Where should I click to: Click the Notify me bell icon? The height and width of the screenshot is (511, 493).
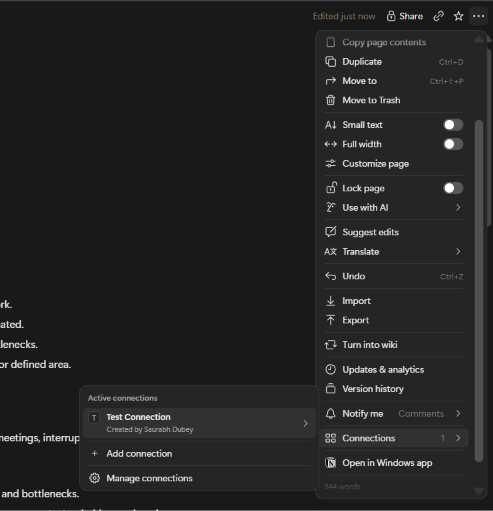[x=330, y=414]
